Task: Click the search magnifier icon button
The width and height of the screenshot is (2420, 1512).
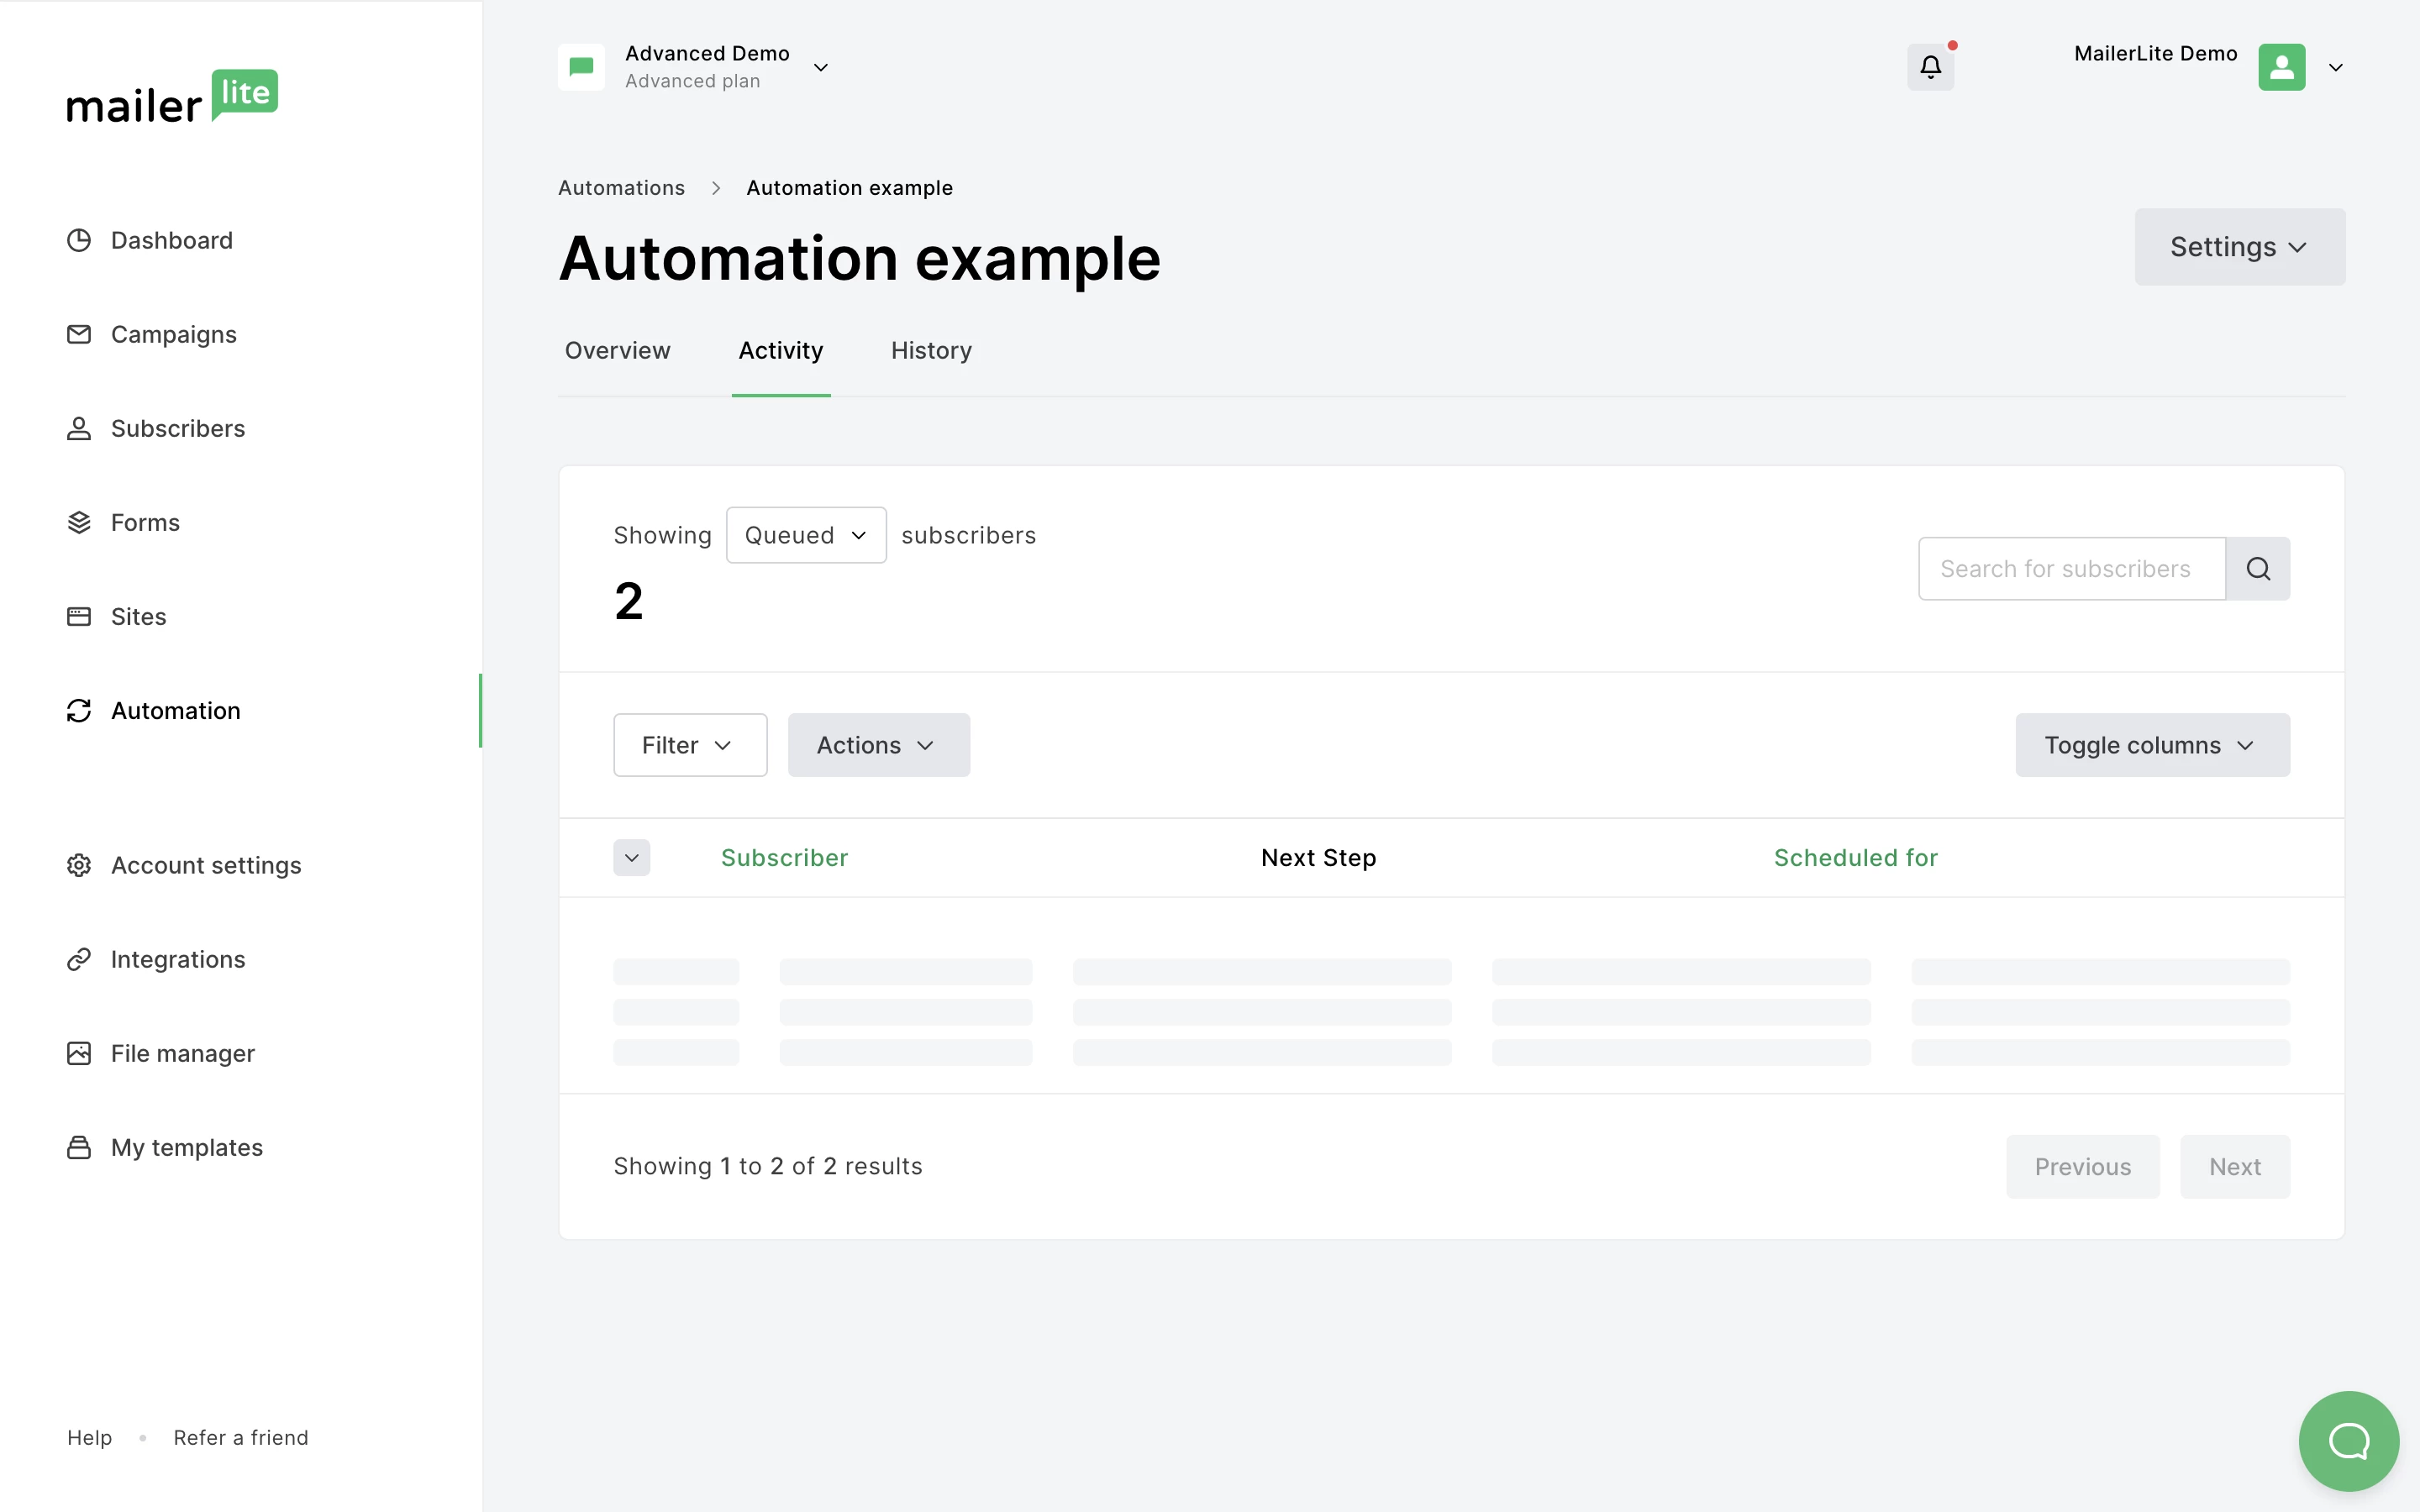Action: pyautogui.click(x=2258, y=569)
